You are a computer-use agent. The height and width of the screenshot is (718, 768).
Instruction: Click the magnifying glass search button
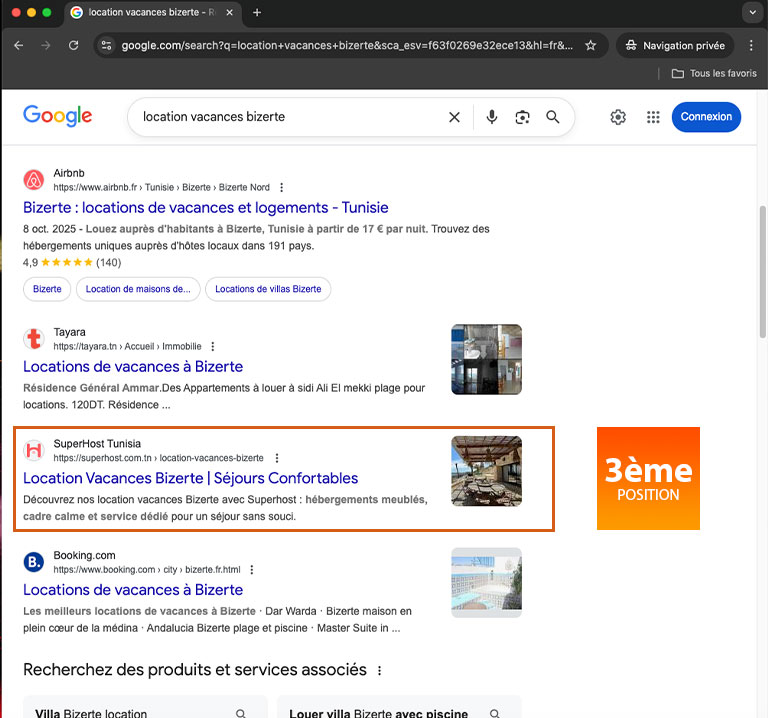[552, 117]
